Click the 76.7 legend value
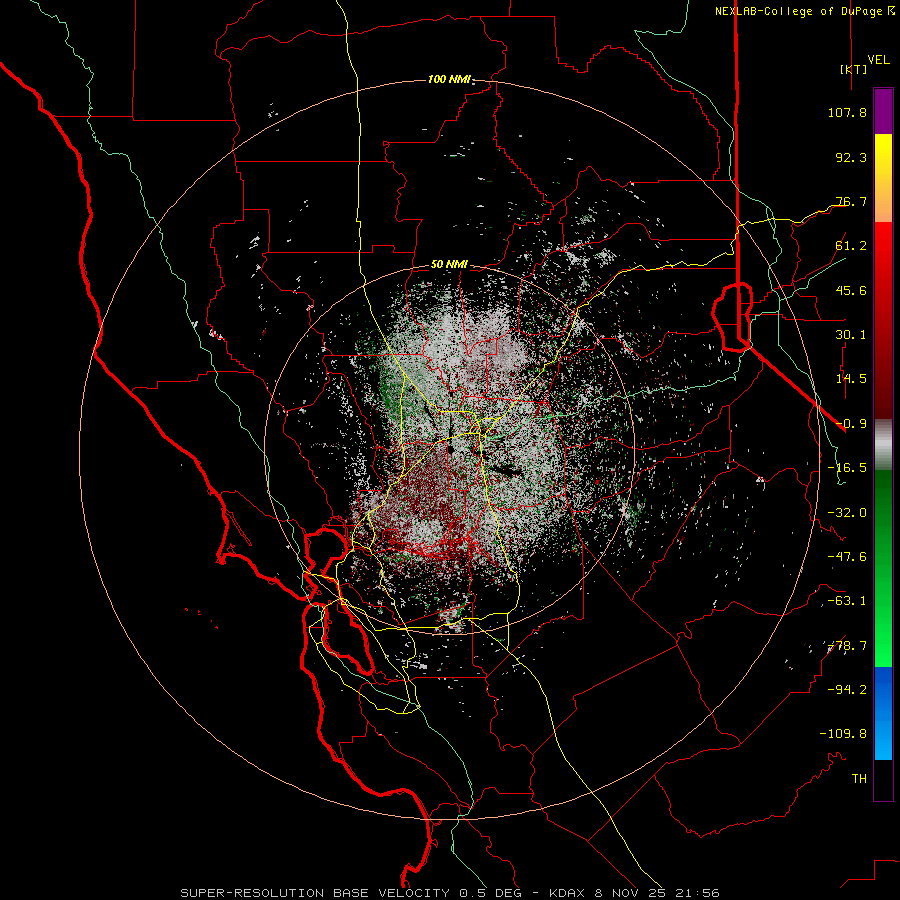The image size is (900, 900). point(851,201)
